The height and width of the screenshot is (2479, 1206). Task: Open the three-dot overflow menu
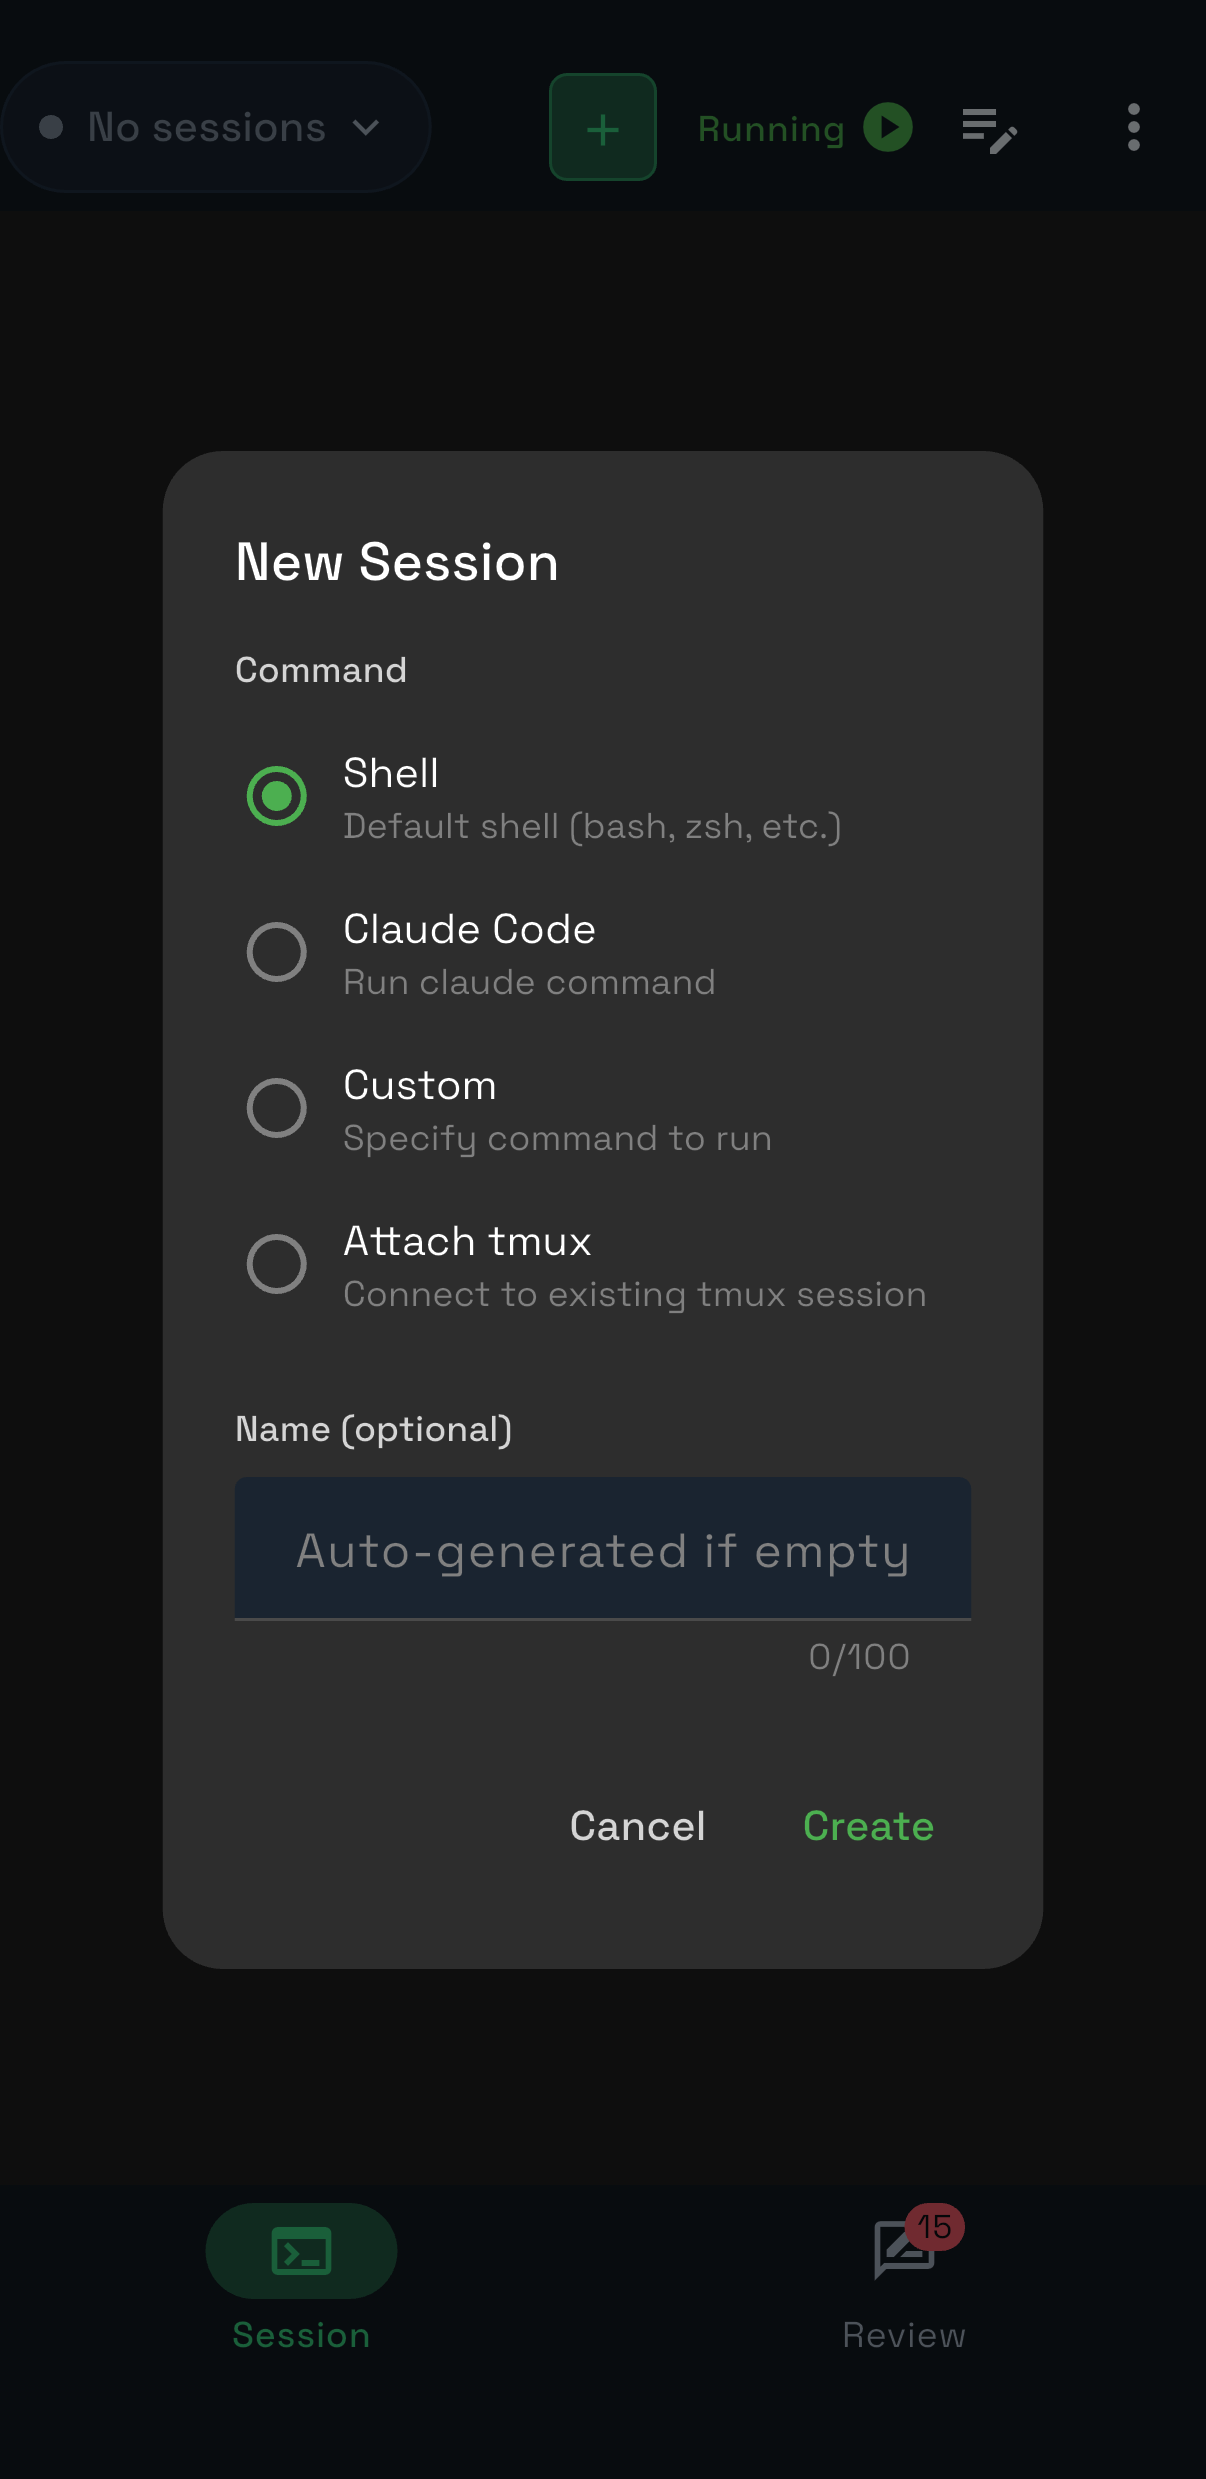[x=1133, y=128]
